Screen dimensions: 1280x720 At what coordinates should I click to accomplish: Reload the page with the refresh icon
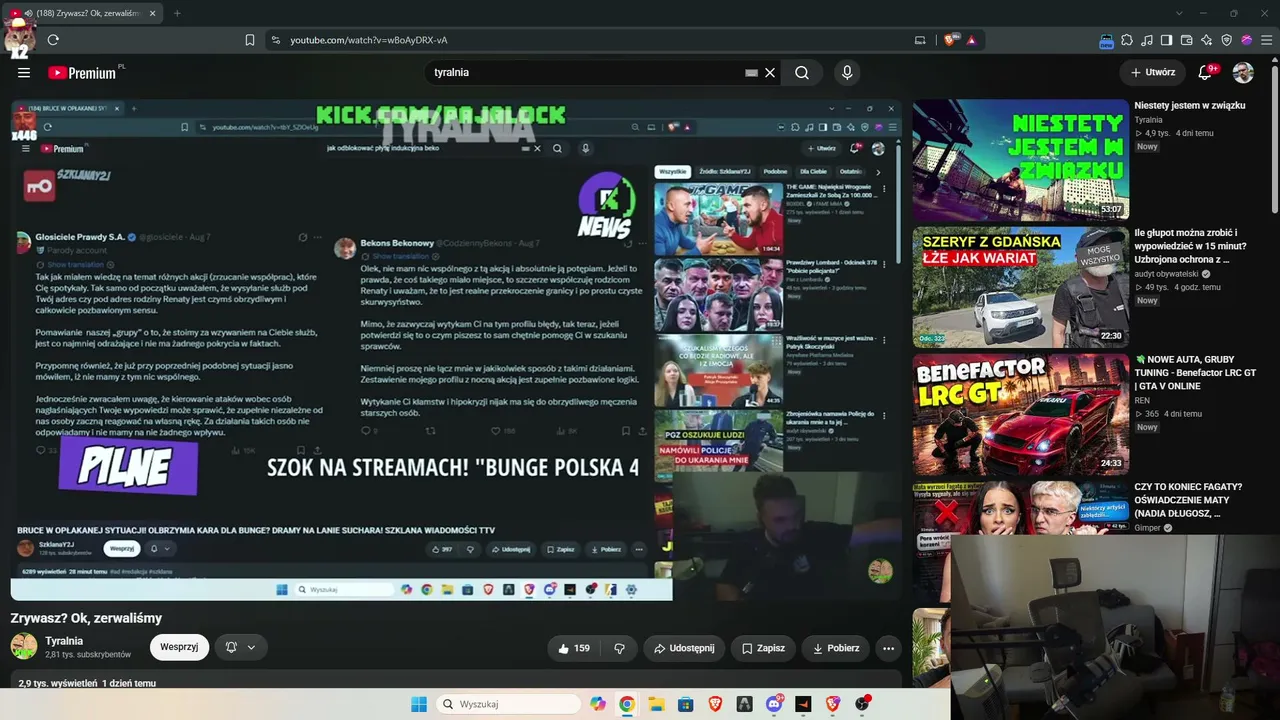(53, 40)
